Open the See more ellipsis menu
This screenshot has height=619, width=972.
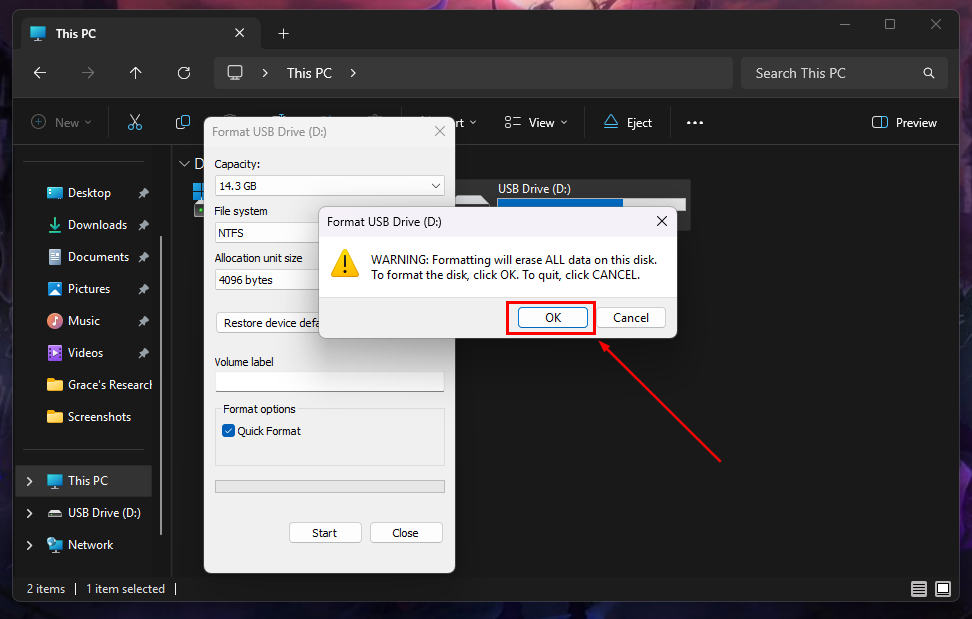695,122
